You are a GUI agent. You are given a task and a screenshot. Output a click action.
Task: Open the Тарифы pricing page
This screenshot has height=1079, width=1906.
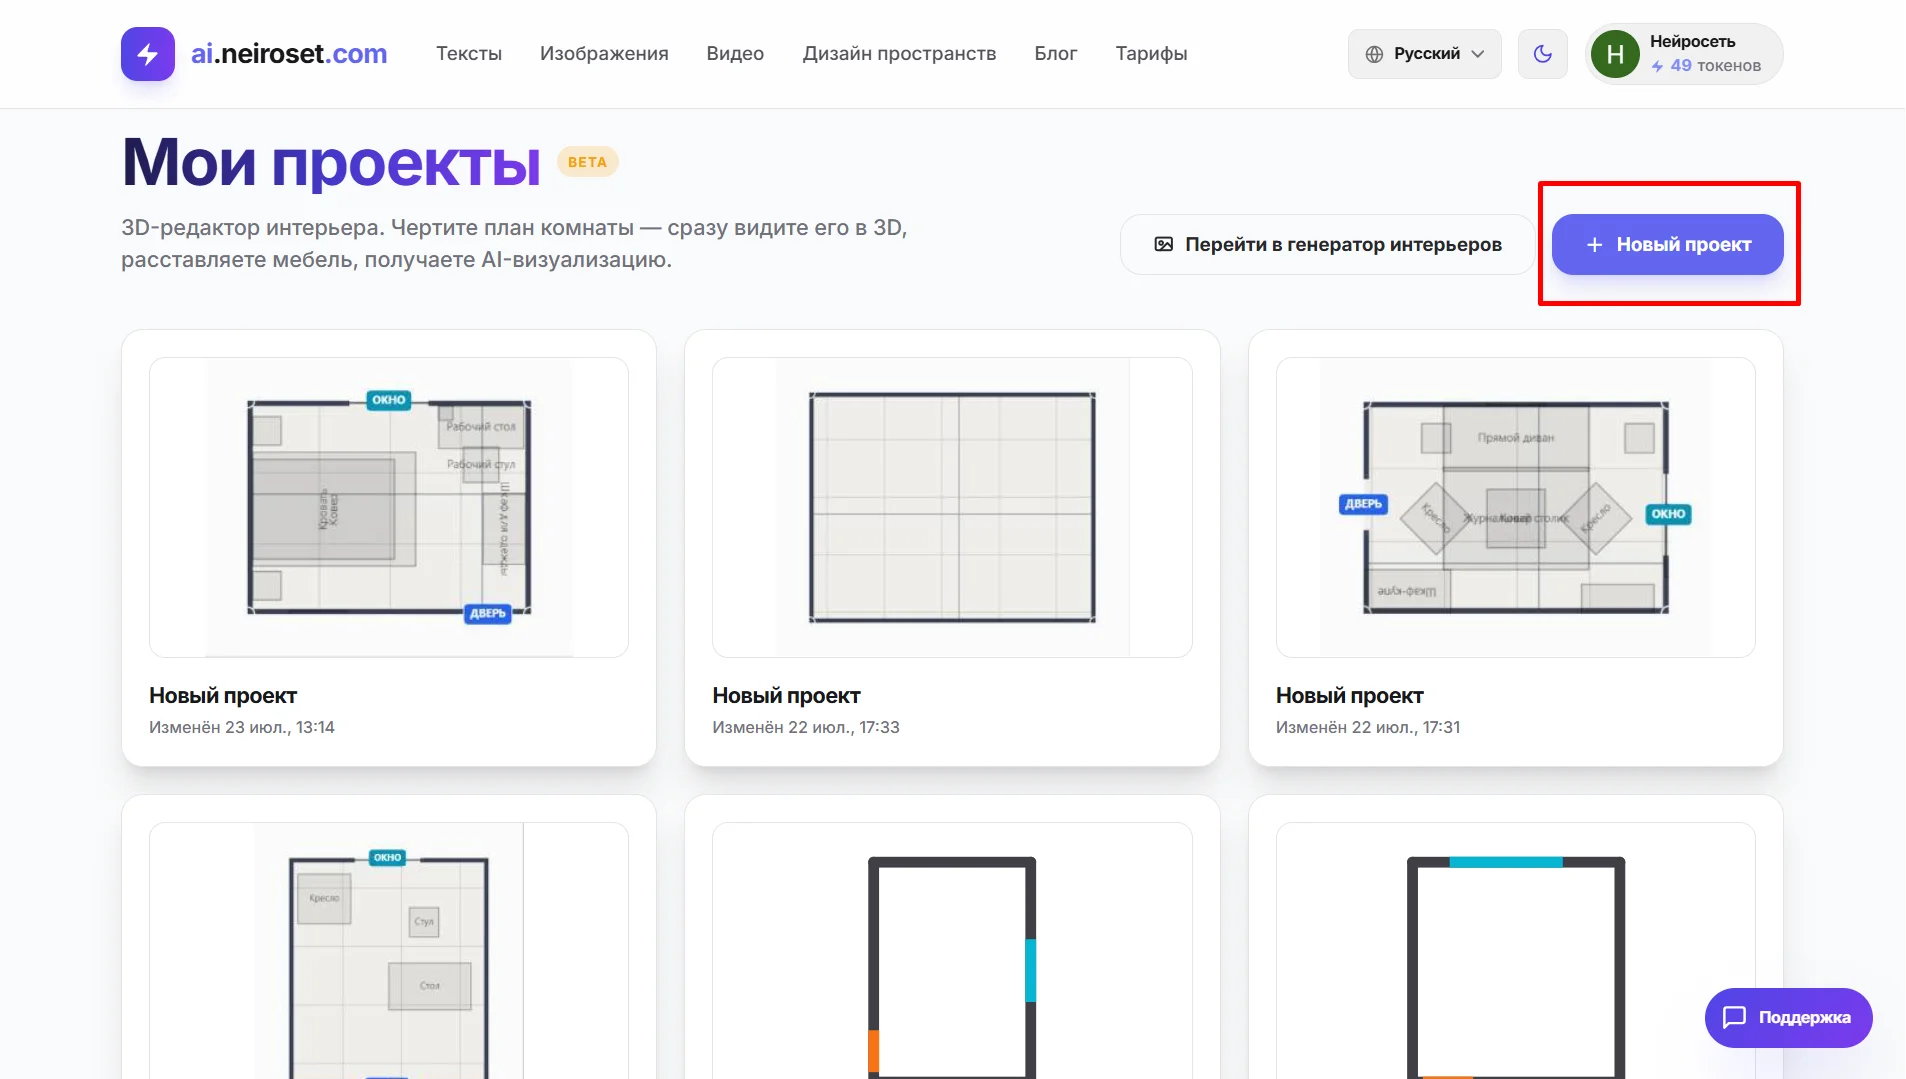[x=1151, y=54]
